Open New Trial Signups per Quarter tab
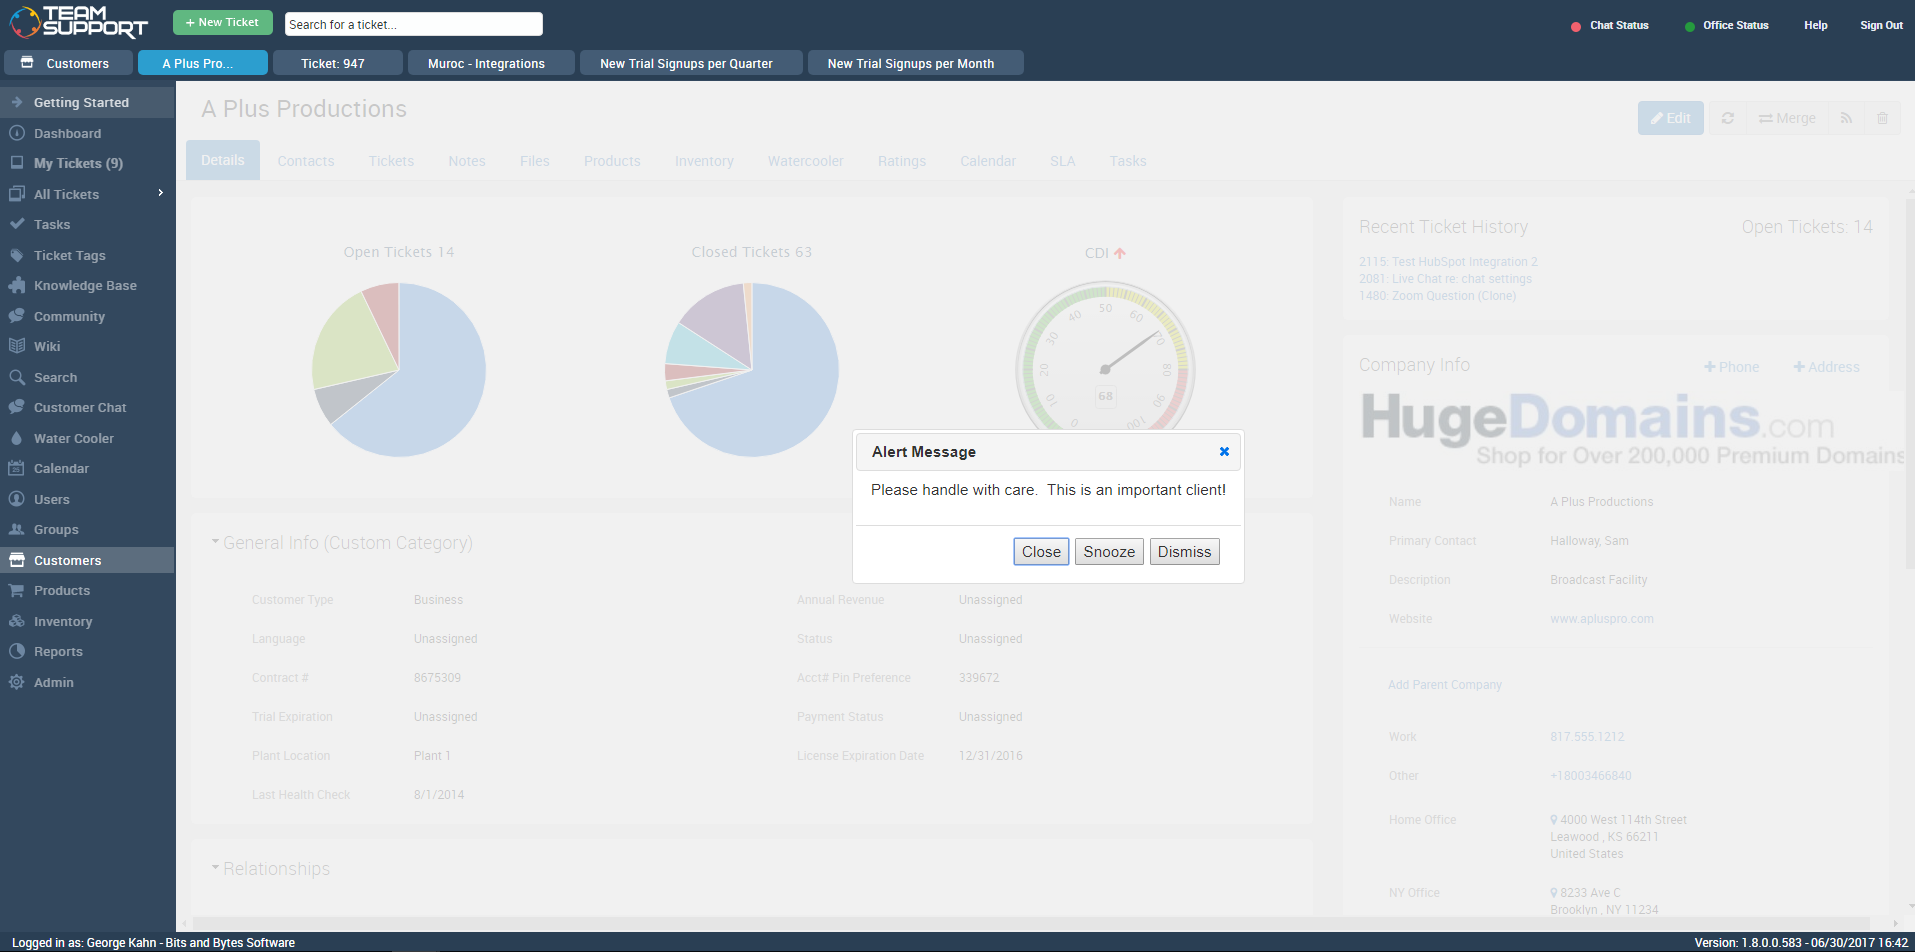Screen dimensions: 1915x952 click(691, 63)
